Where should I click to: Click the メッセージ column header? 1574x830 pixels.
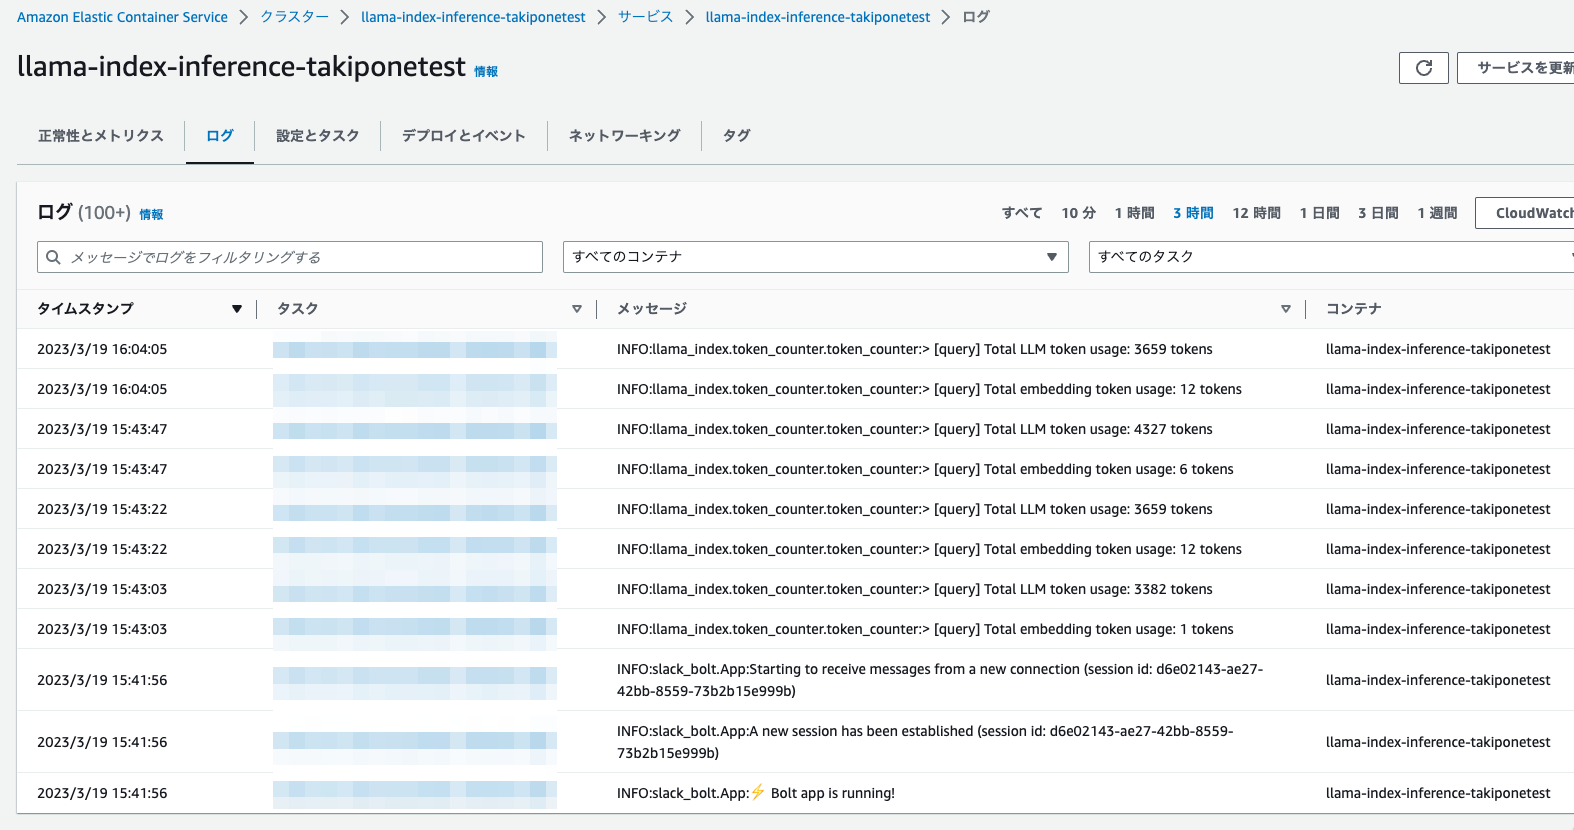pos(652,309)
